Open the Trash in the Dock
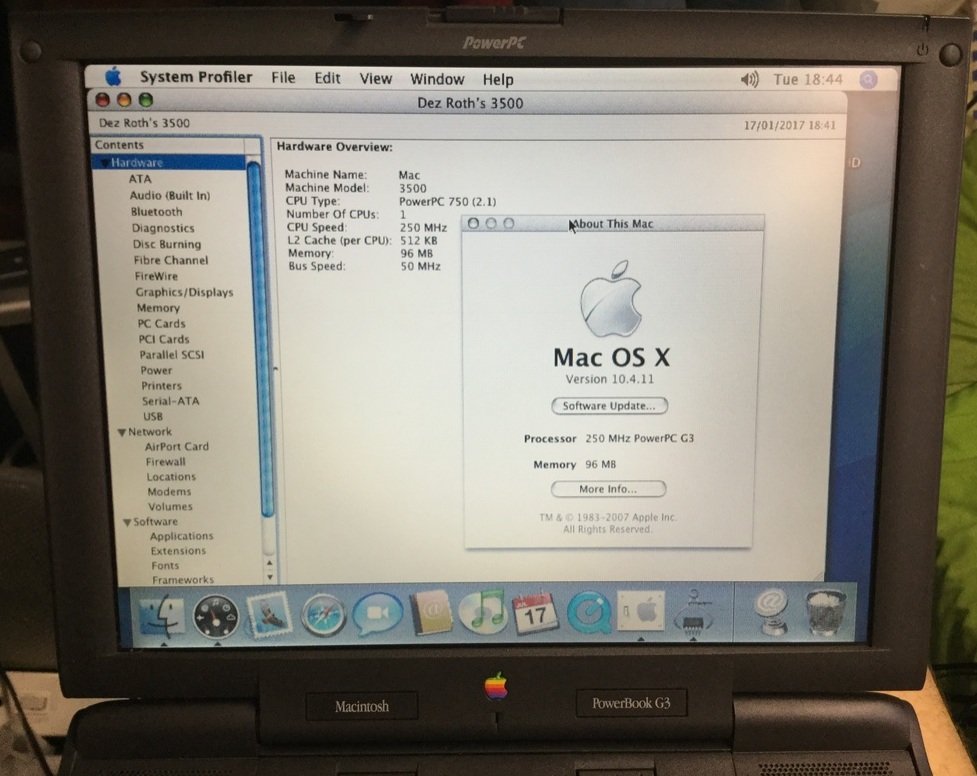The image size is (977, 776). click(x=826, y=612)
